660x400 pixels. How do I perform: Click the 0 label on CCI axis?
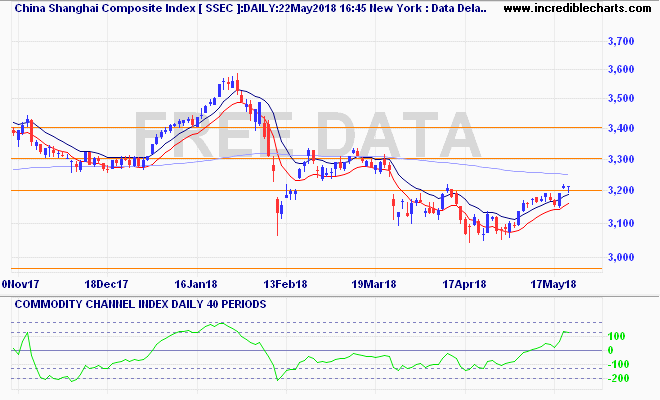coord(611,350)
